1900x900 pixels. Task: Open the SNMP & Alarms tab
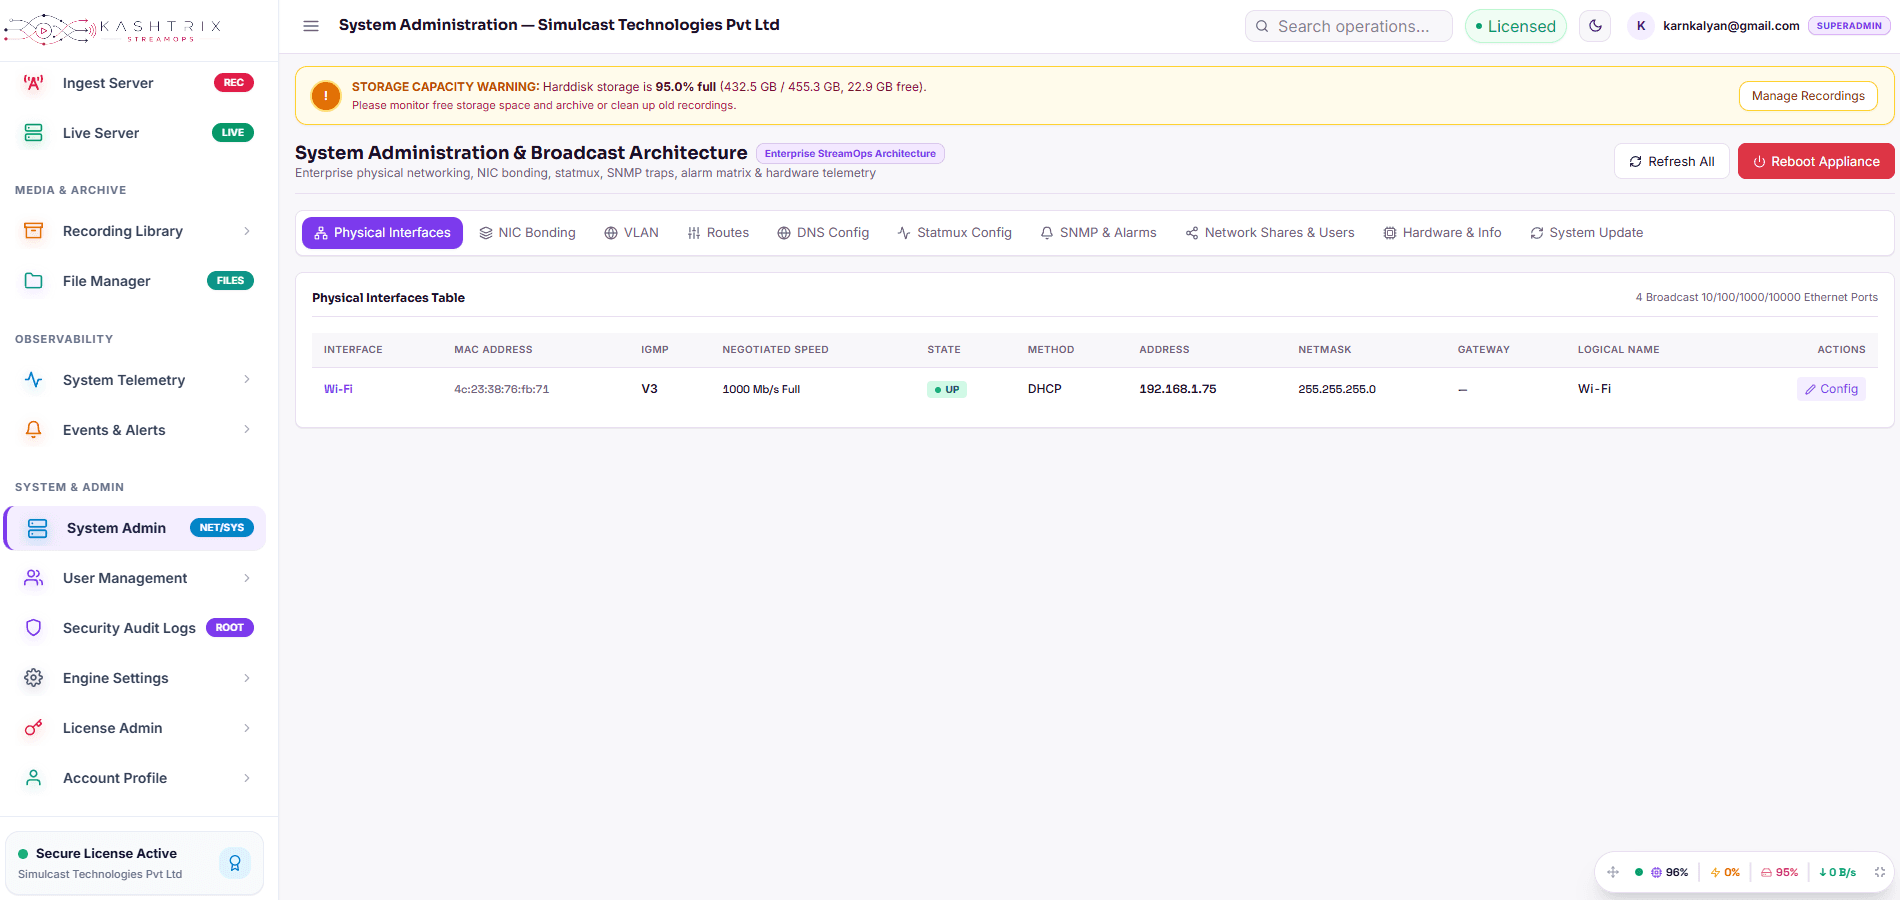[1098, 233]
